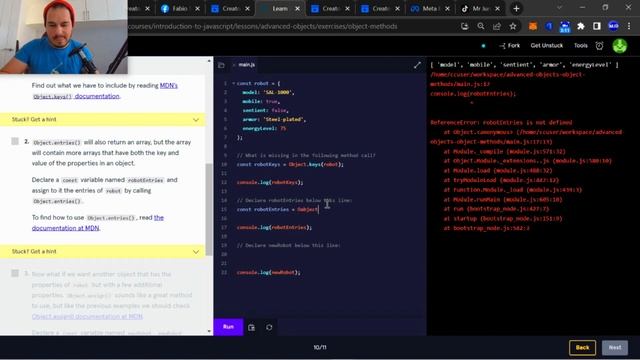Click the green status dot near Fork
This screenshot has height=360, width=640.
point(483,46)
